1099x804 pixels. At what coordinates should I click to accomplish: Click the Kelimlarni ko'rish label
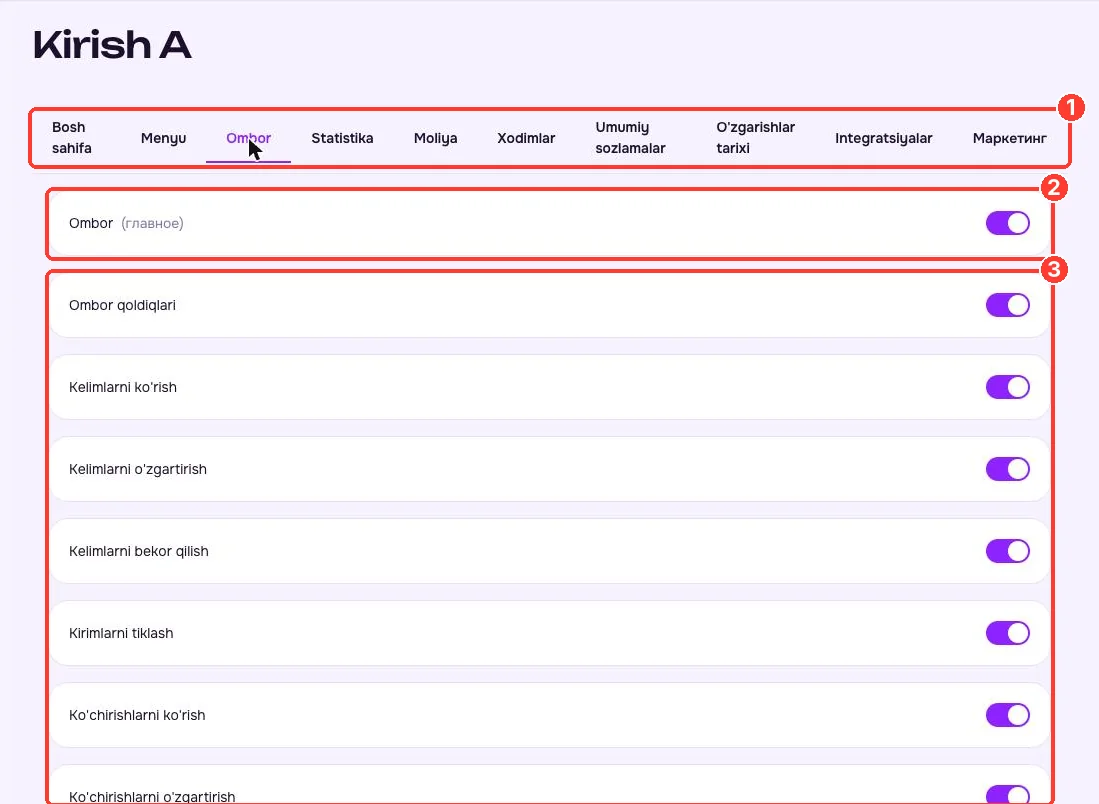[x=123, y=387]
